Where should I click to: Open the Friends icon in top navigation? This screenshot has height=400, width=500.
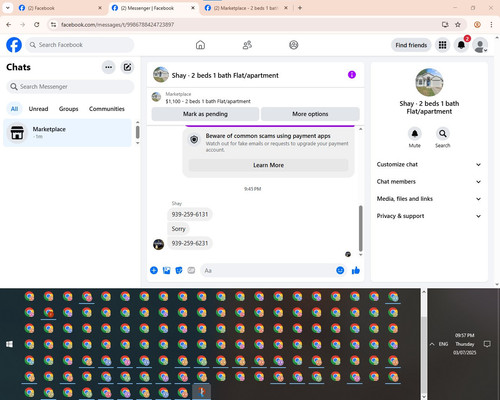point(247,45)
